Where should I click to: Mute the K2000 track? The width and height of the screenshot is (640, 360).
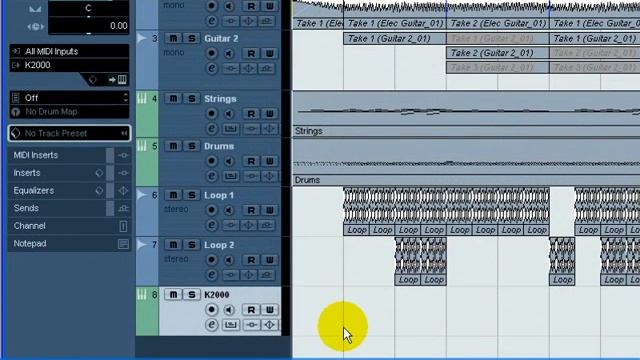coord(173,295)
